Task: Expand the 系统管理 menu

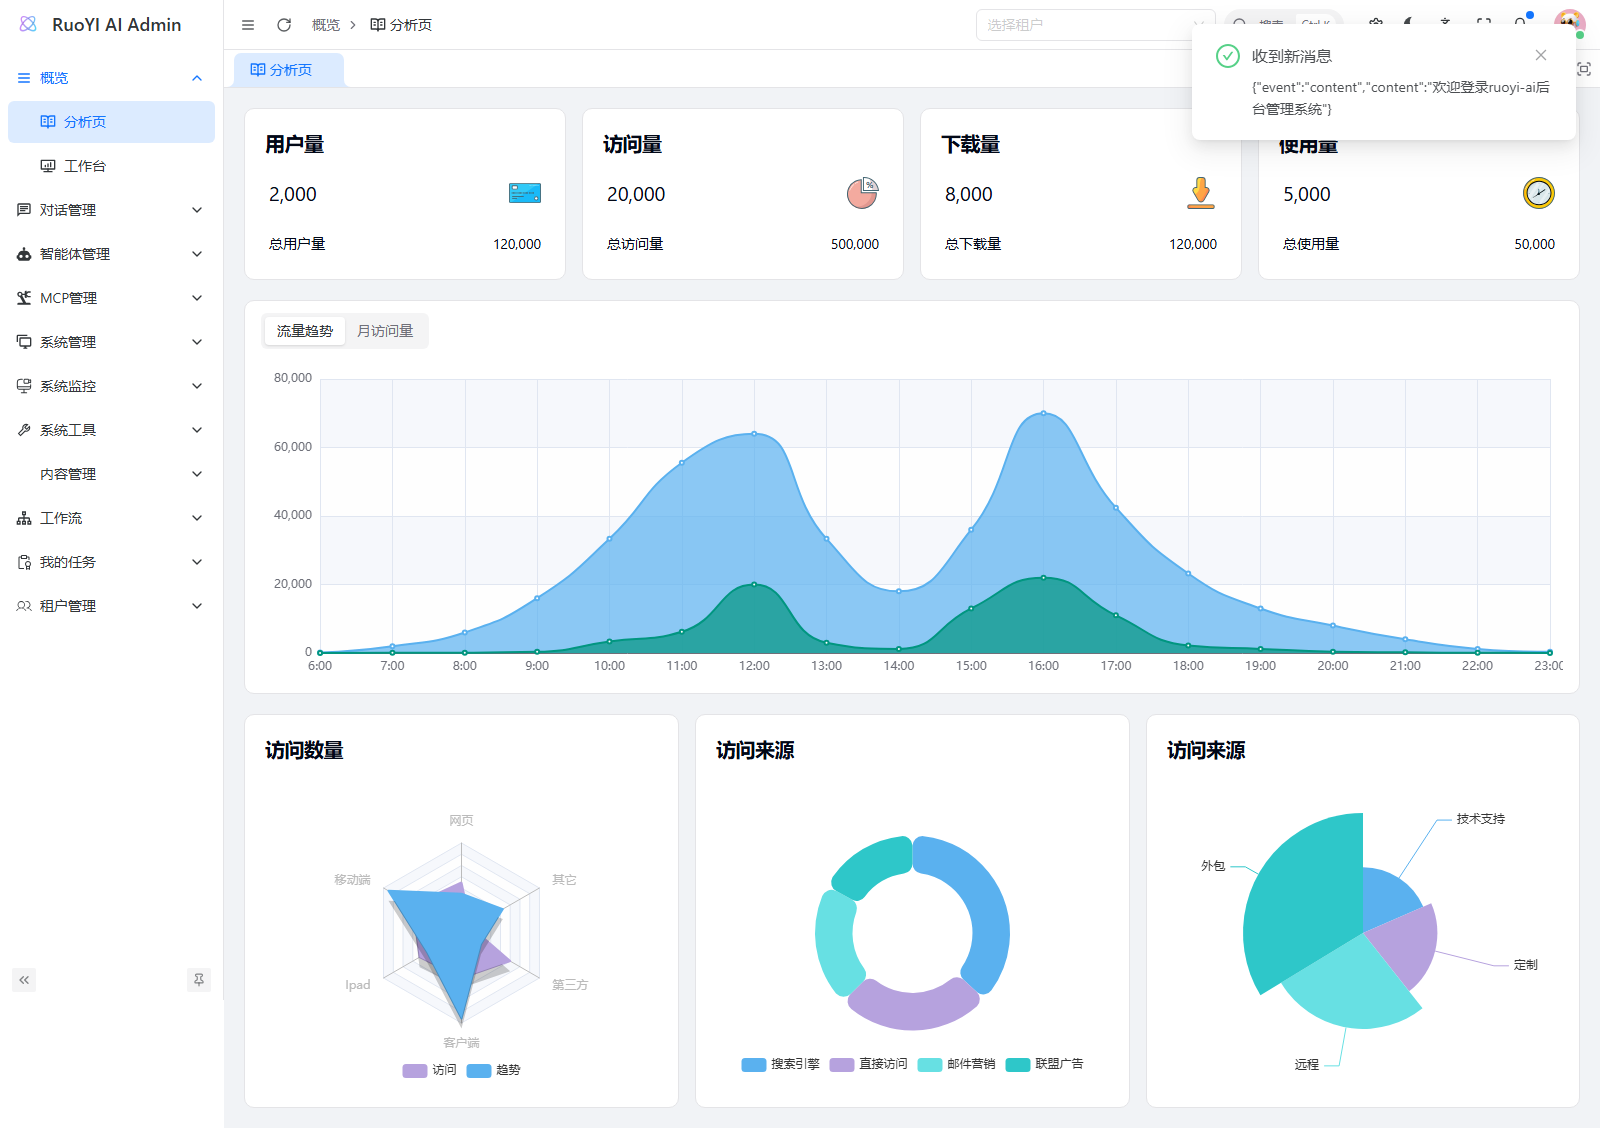Action: [x=111, y=342]
